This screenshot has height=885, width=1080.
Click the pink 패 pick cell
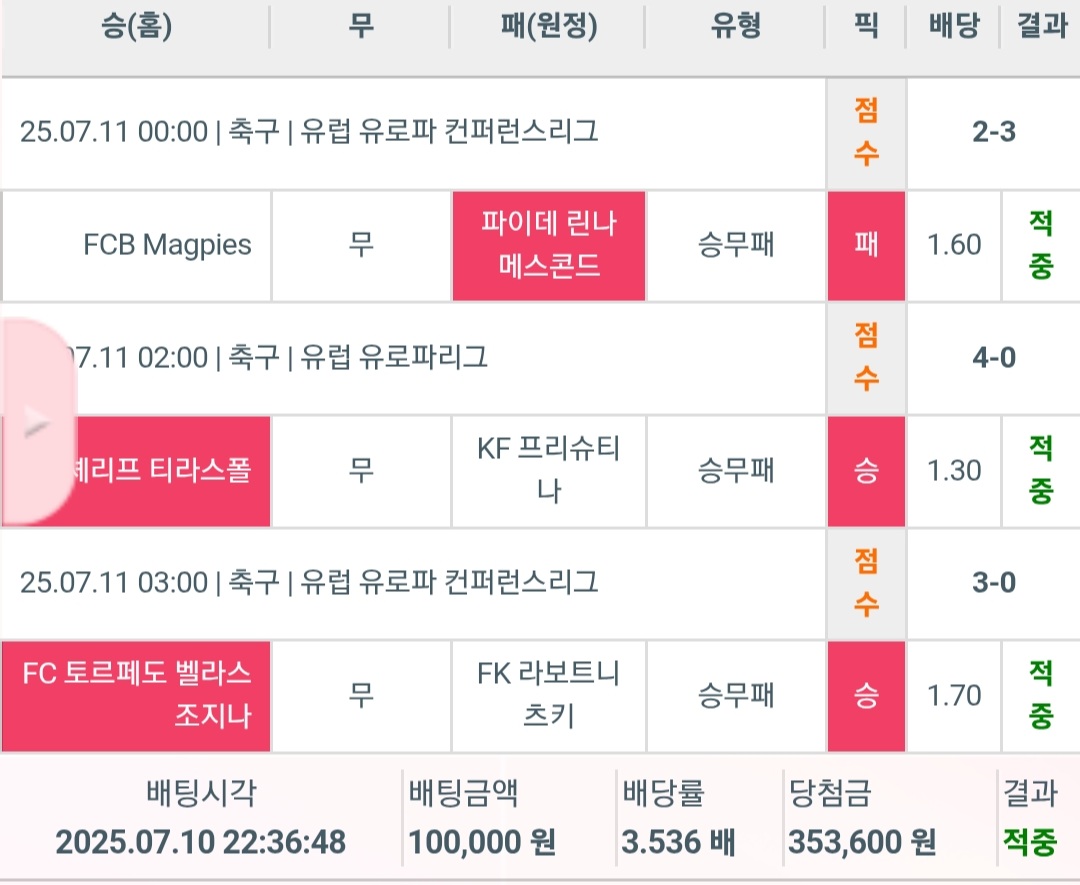point(866,246)
